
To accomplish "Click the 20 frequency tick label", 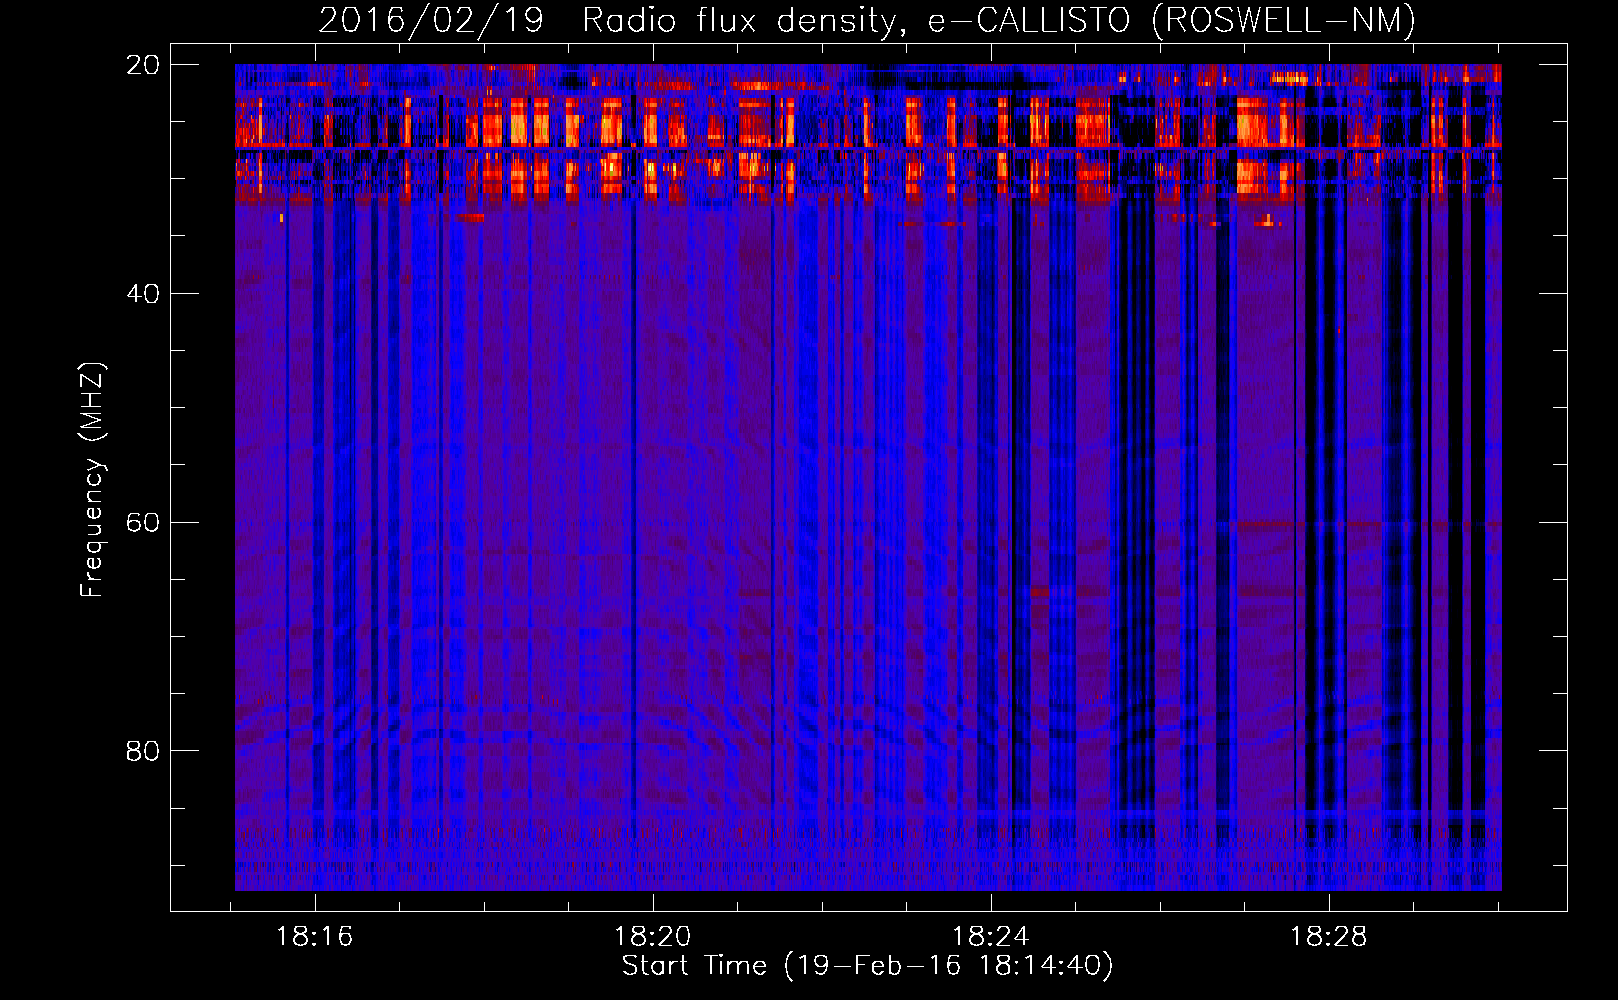I will [143, 65].
